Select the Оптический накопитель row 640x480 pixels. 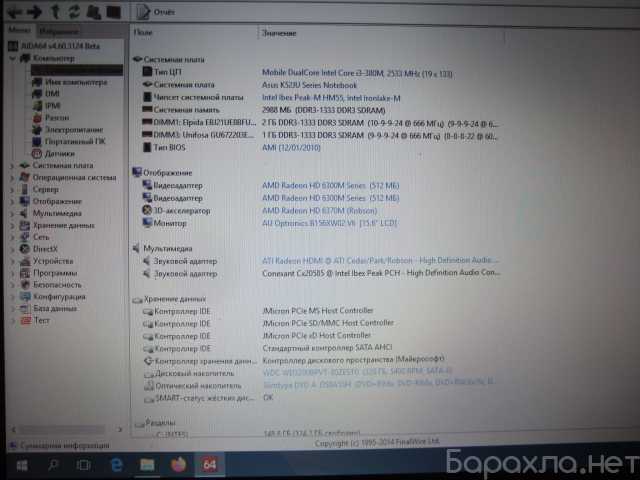(x=198, y=386)
